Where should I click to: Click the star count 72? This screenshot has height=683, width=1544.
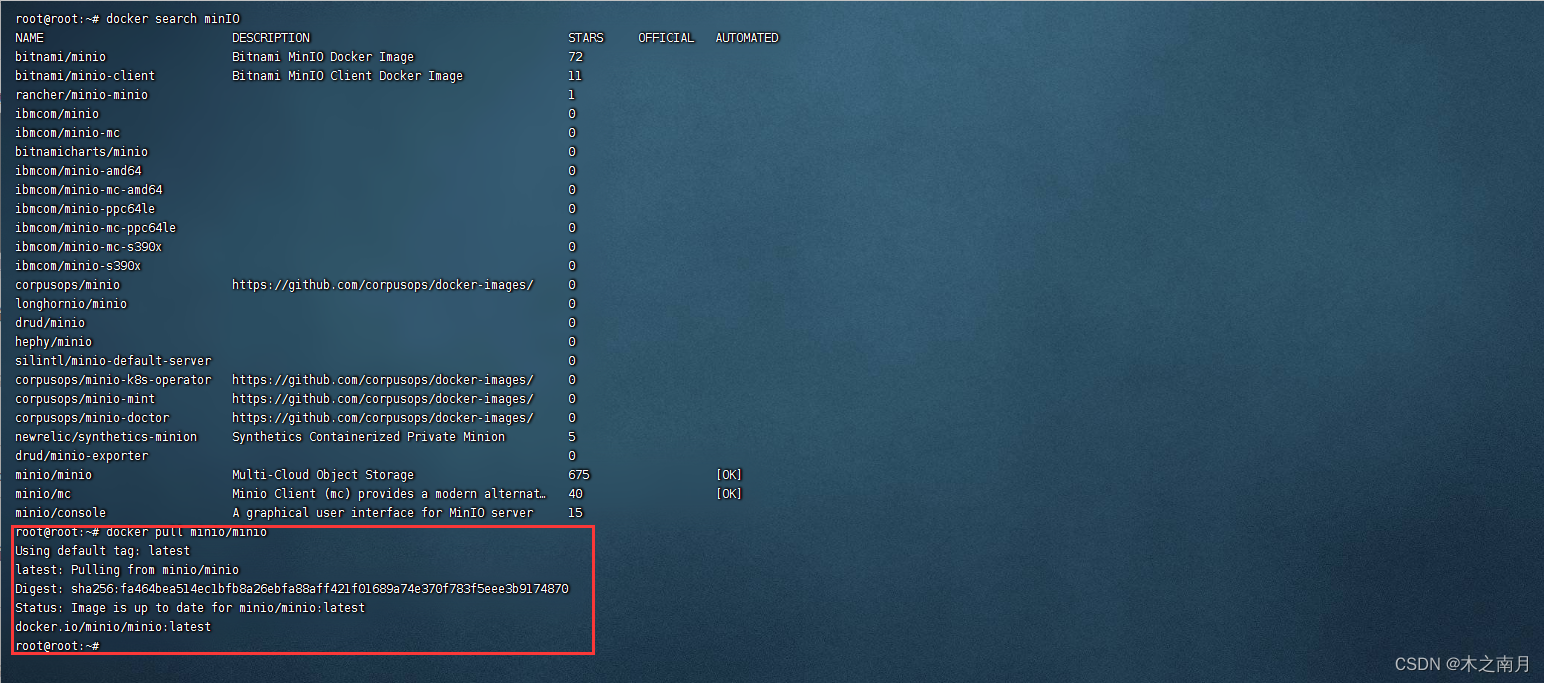click(x=575, y=57)
